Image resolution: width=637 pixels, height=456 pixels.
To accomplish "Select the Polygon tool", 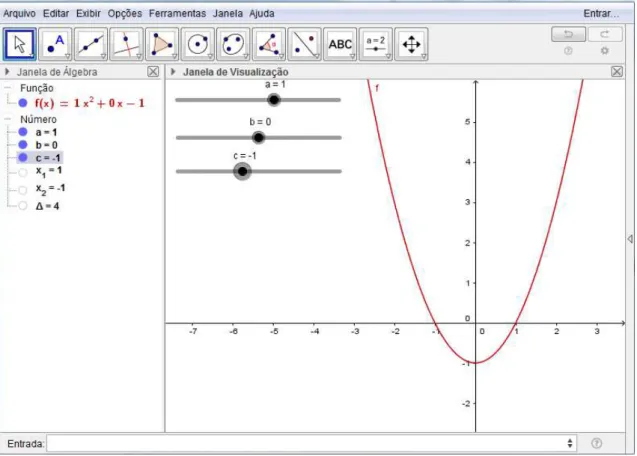I will tap(162, 44).
